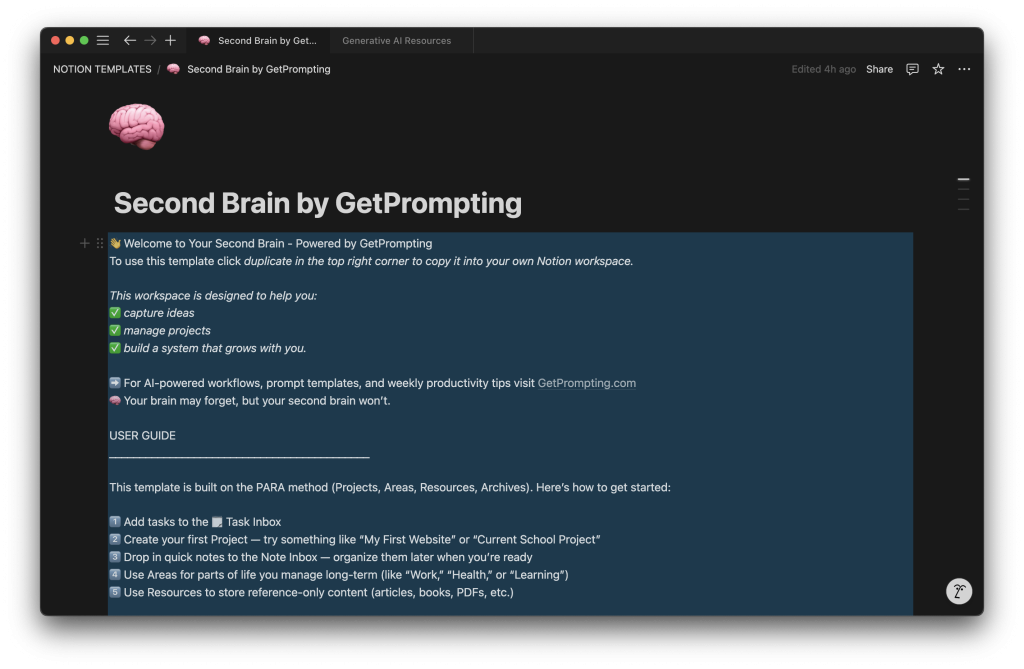Click 'Use Resources to store' line
1024x669 pixels.
tap(312, 593)
